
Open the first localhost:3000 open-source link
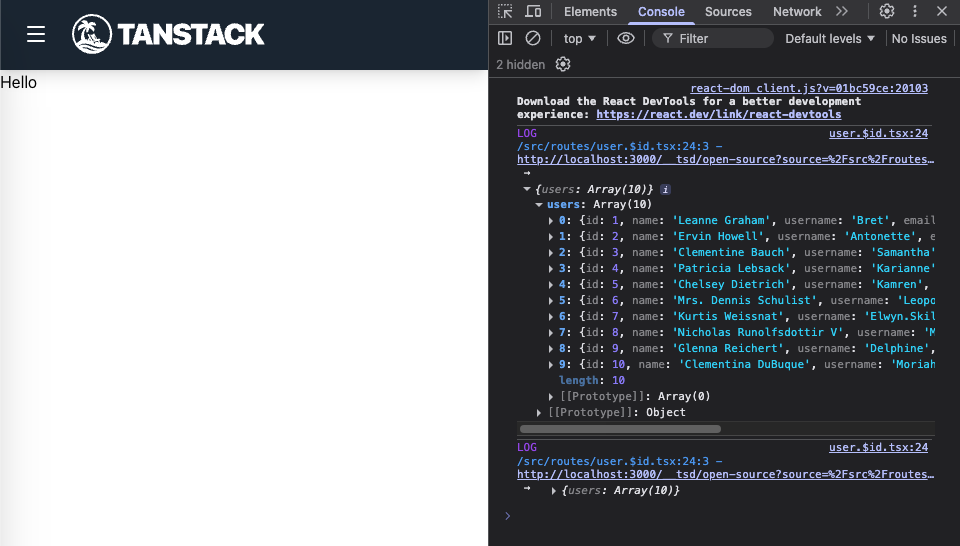point(726,159)
